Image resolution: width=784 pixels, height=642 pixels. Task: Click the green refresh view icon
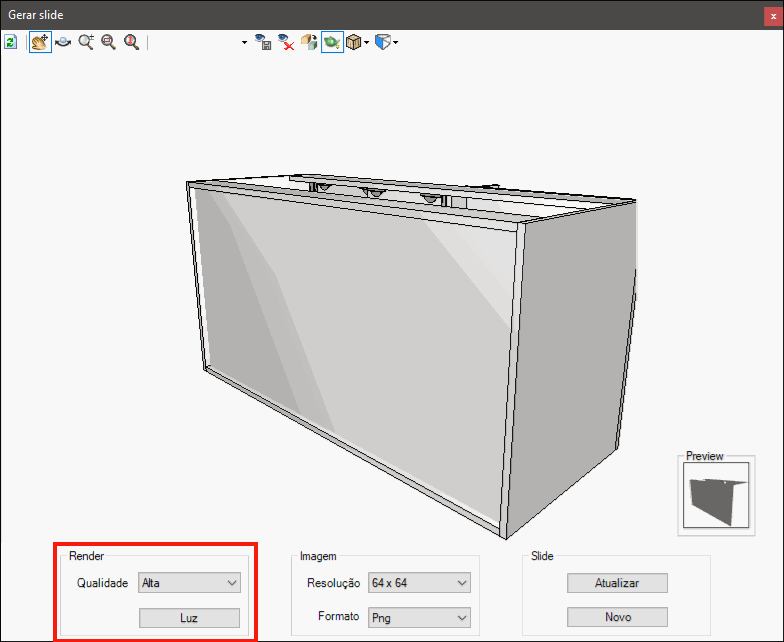click(10, 42)
